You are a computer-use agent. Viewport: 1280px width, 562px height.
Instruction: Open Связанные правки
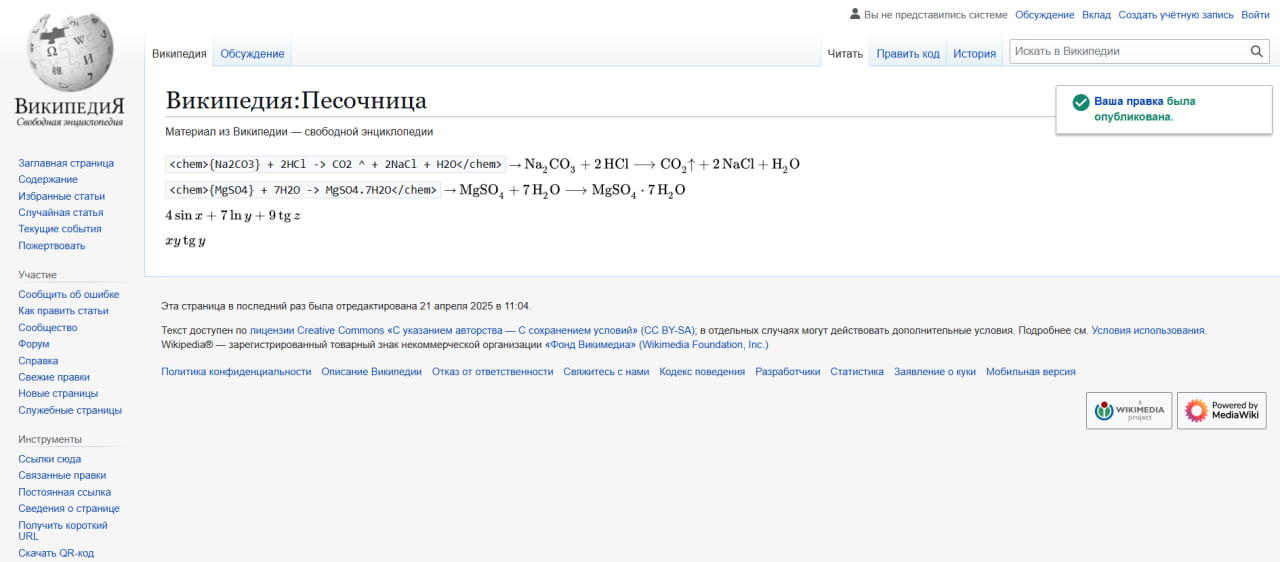[x=62, y=475]
